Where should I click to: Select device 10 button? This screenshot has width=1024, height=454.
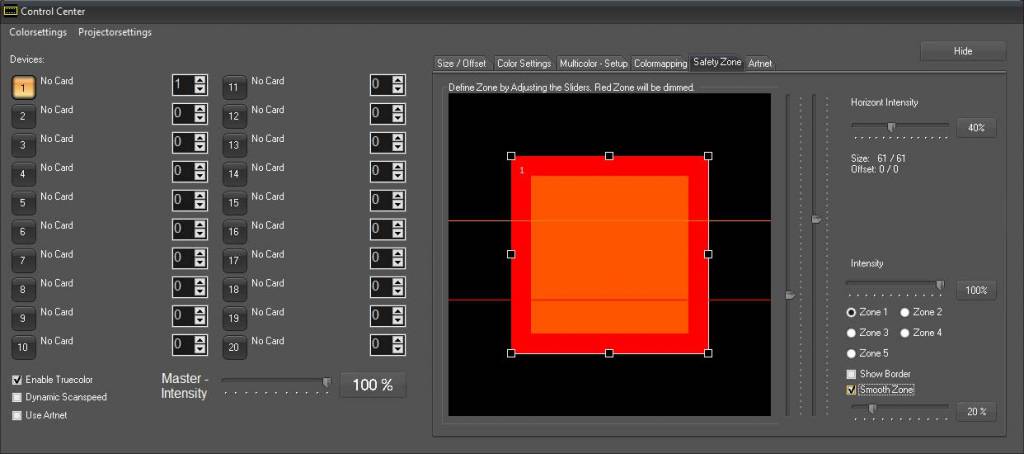pos(23,348)
